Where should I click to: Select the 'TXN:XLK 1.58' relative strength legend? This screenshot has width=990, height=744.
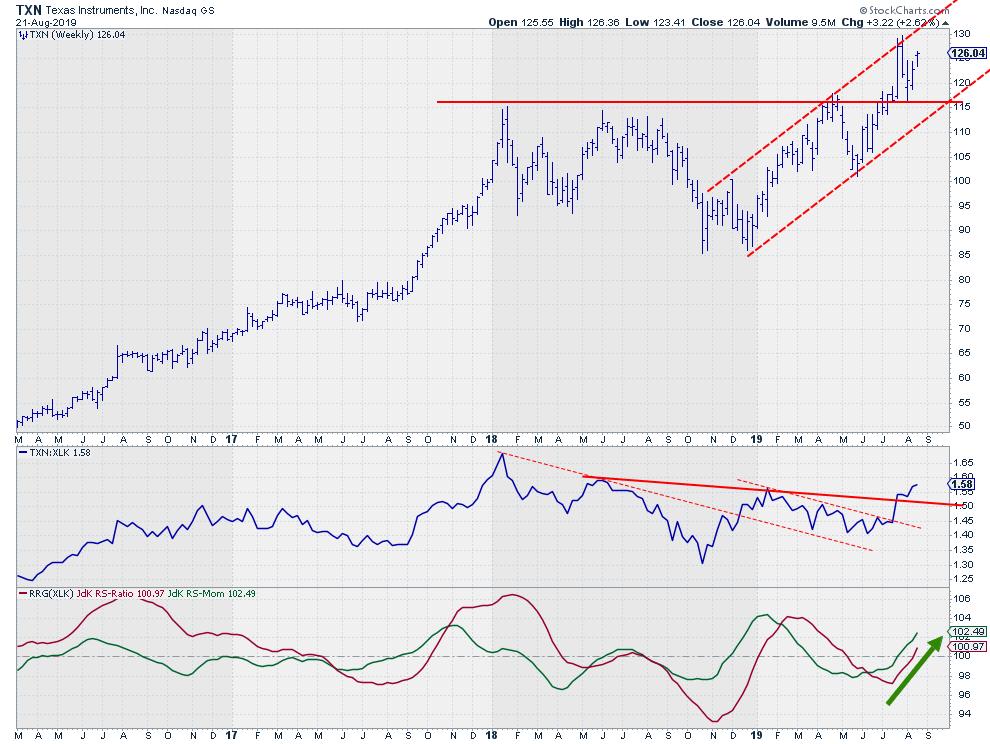[59, 452]
